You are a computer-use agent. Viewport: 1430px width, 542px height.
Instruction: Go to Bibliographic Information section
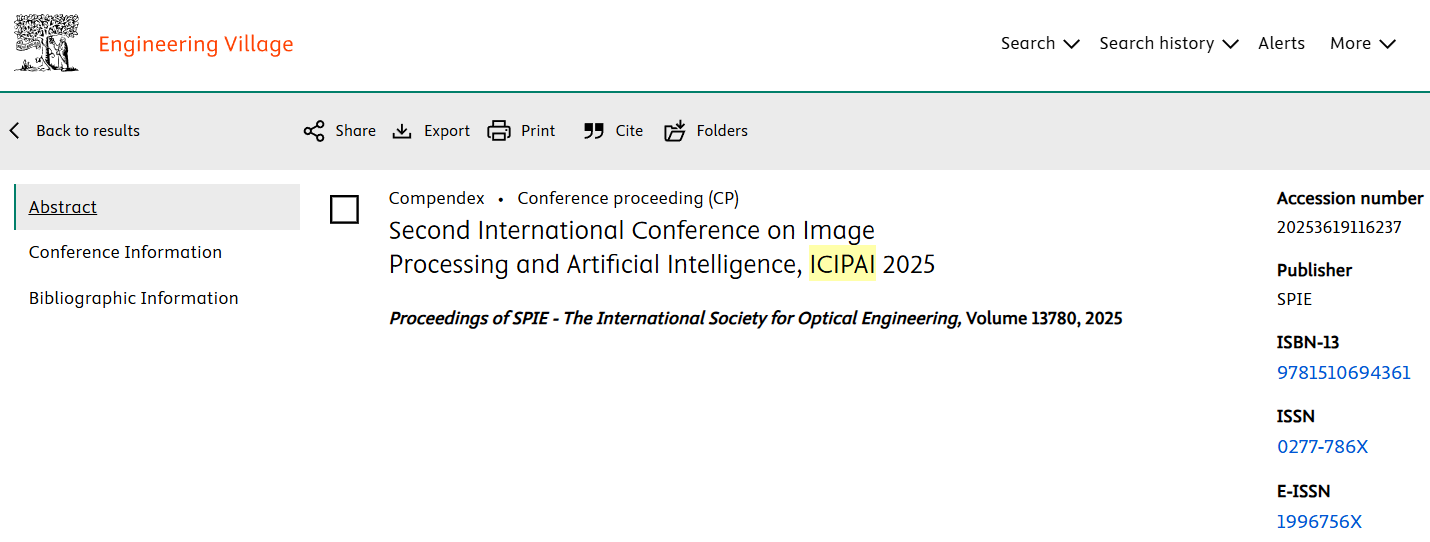133,298
